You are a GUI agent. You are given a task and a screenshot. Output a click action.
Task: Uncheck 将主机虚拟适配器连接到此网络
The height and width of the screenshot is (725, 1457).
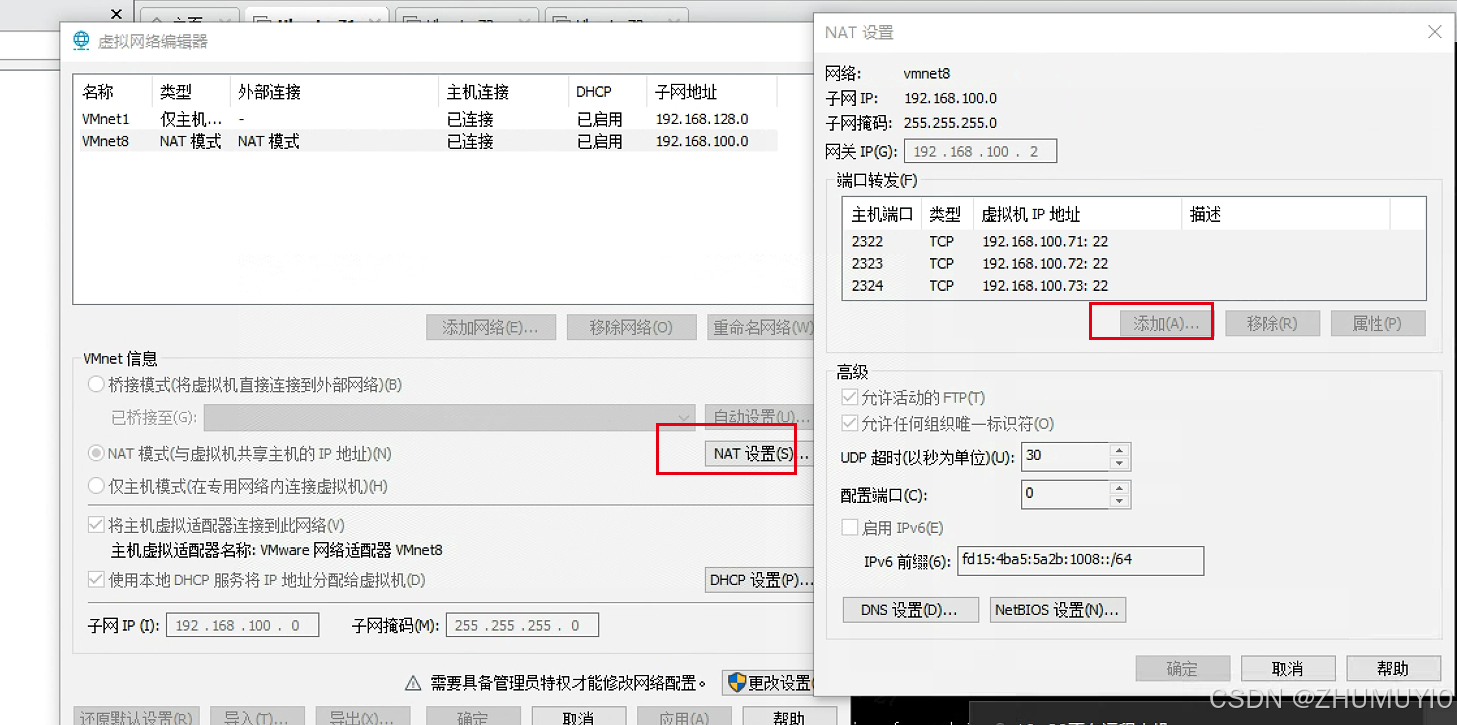(94, 523)
